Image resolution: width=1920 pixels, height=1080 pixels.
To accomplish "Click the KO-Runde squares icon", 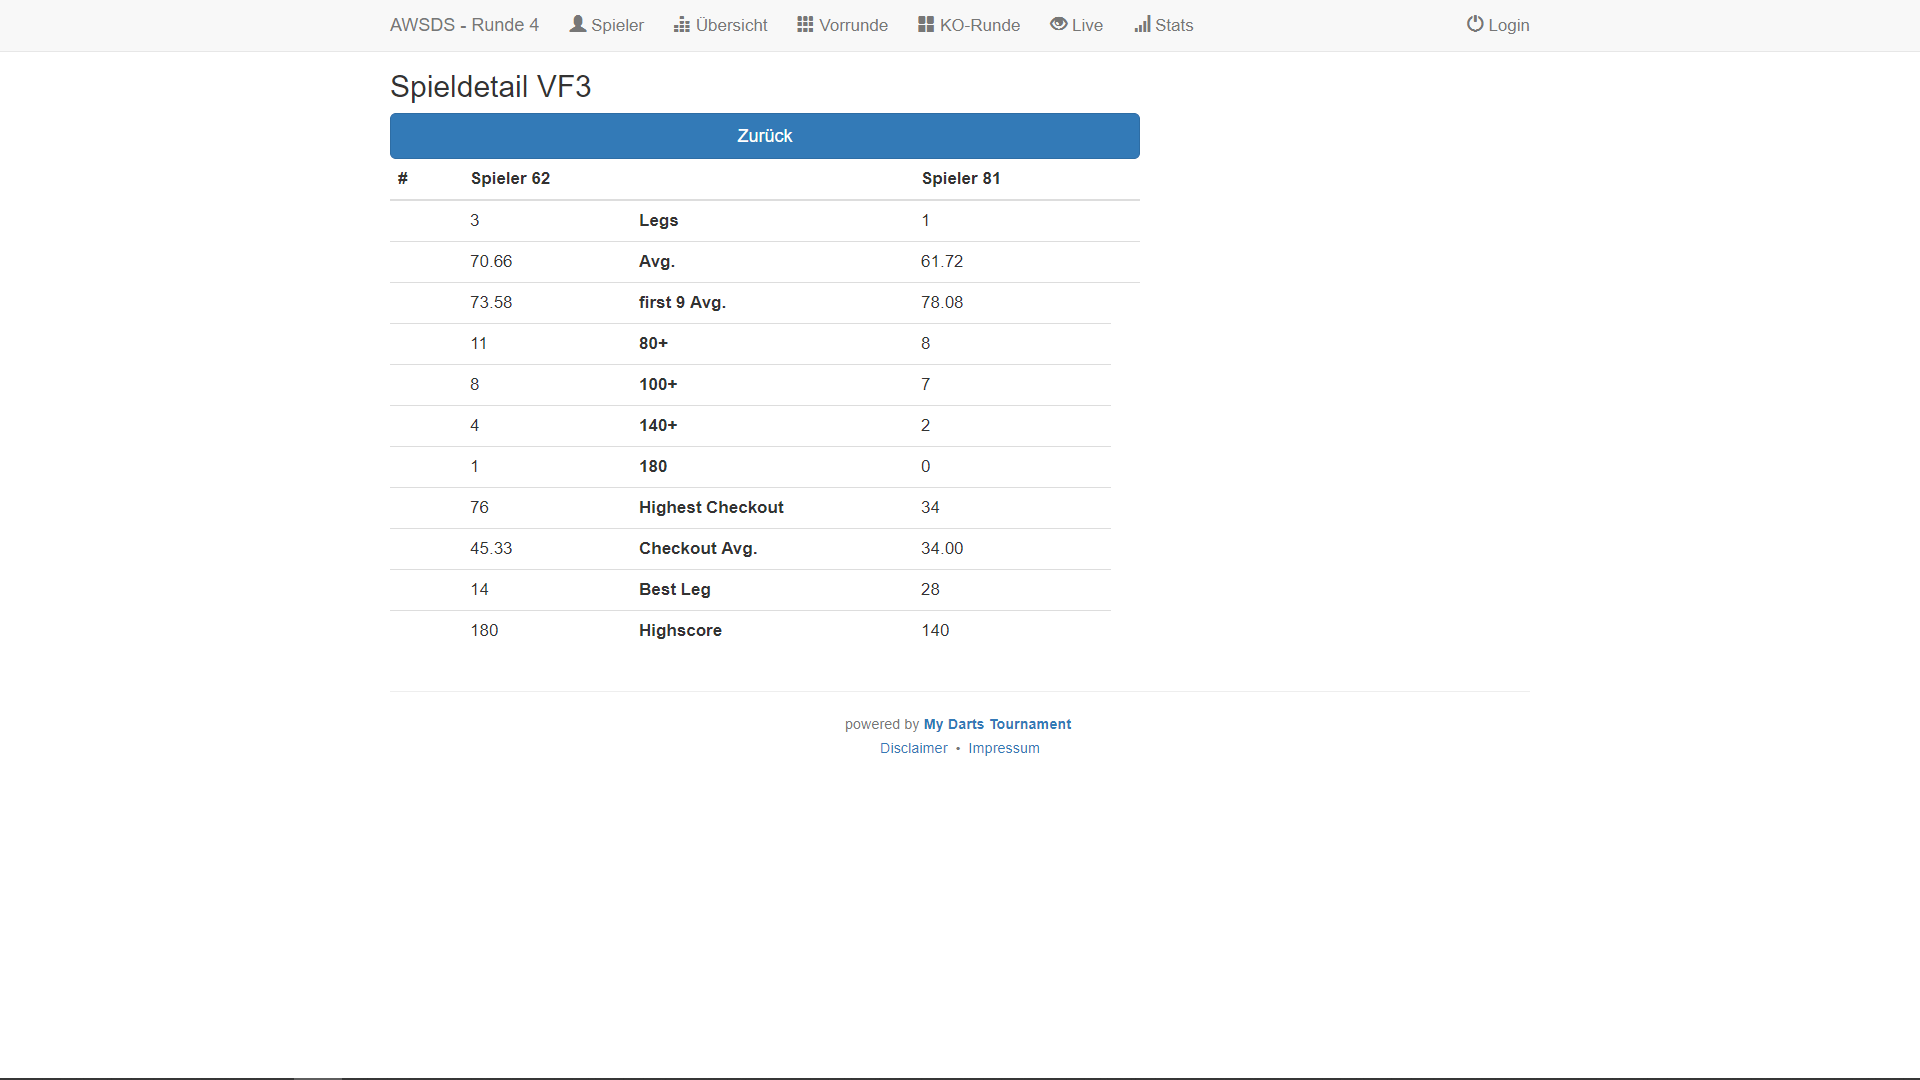I will 926,24.
